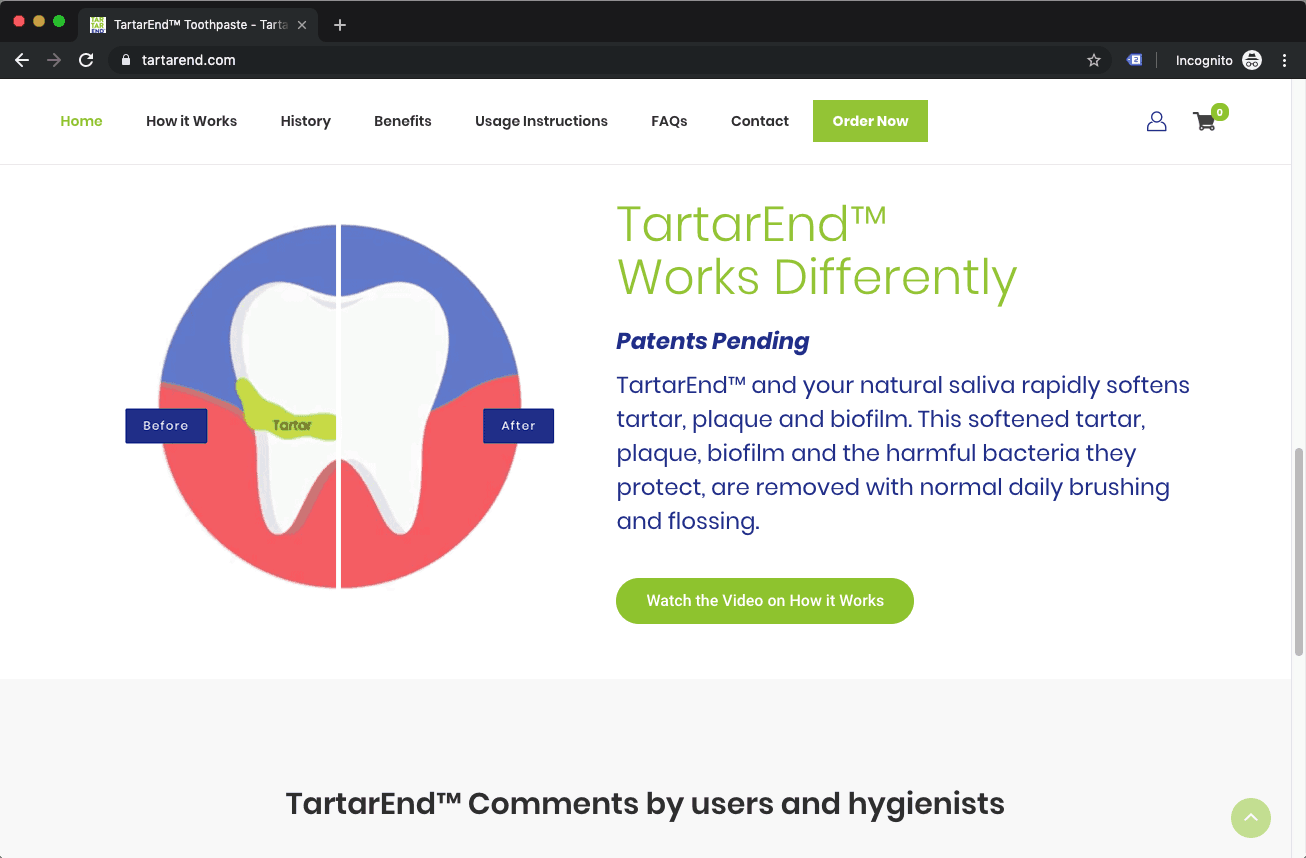Click the Patents Pending text
This screenshot has width=1306, height=858.
coord(713,341)
